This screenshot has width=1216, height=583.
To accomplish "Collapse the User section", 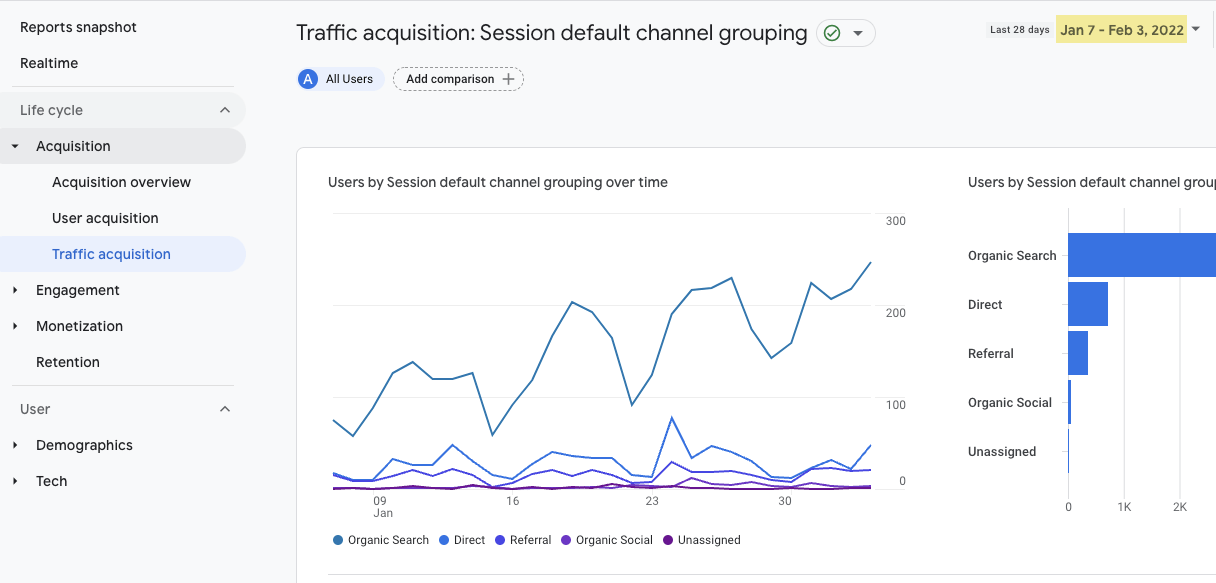I will [224, 408].
